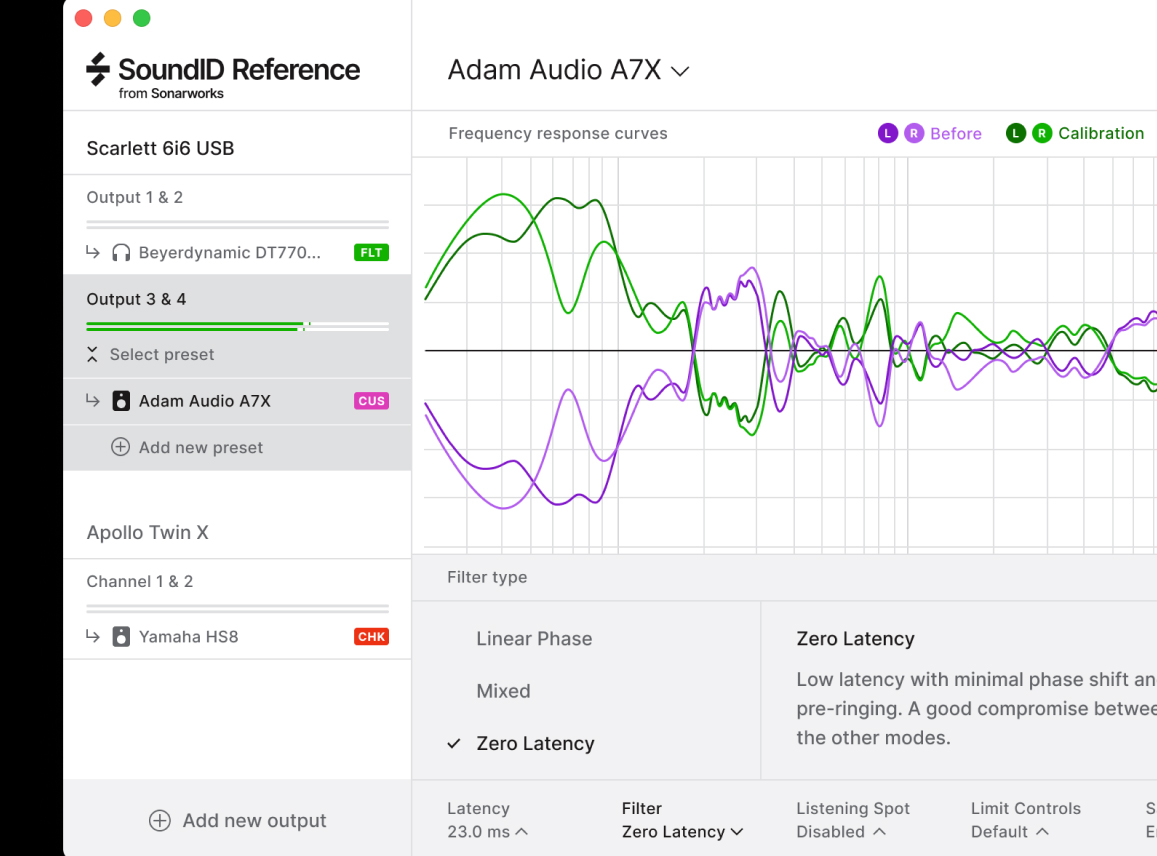Click the SoundID Reference logo icon
Viewport: 1157px width, 856px height.
pyautogui.click(x=97, y=70)
